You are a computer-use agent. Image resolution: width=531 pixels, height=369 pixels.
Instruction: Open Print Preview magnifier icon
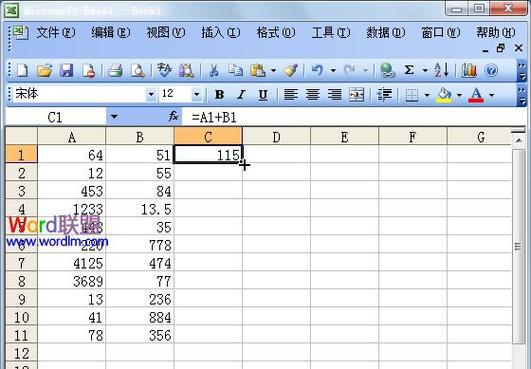click(x=137, y=70)
